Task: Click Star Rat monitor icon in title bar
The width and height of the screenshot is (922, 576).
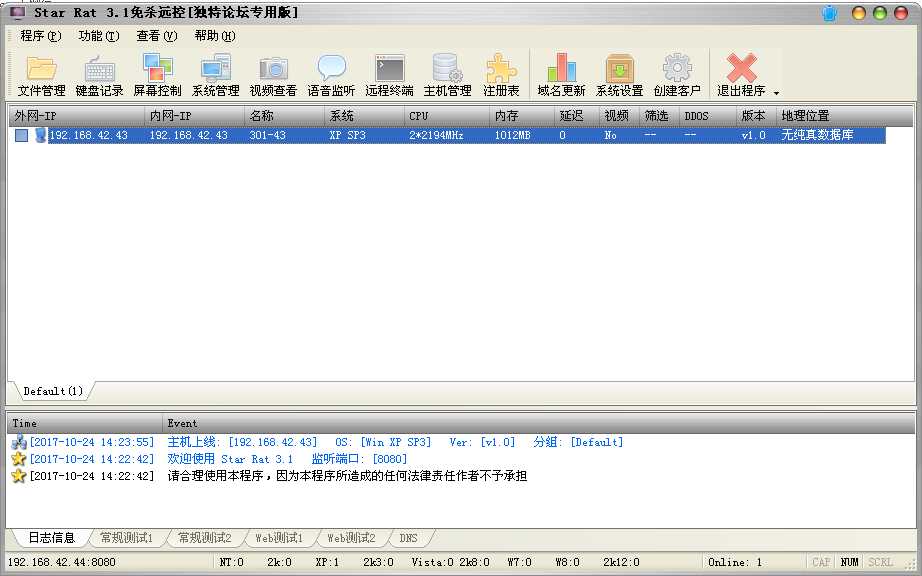Action: point(18,12)
